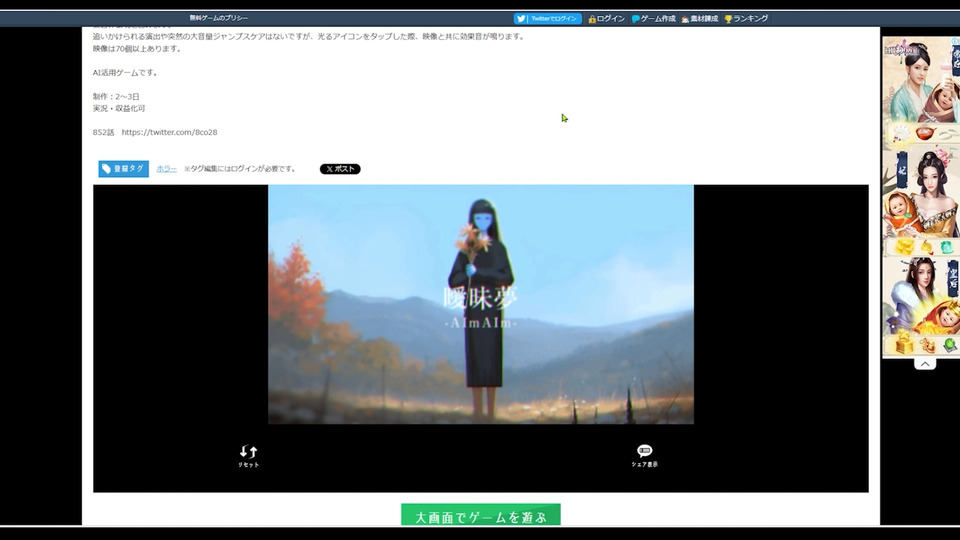Click the シェア表示 share icon in the game
The width and height of the screenshot is (960, 540).
coord(645,456)
